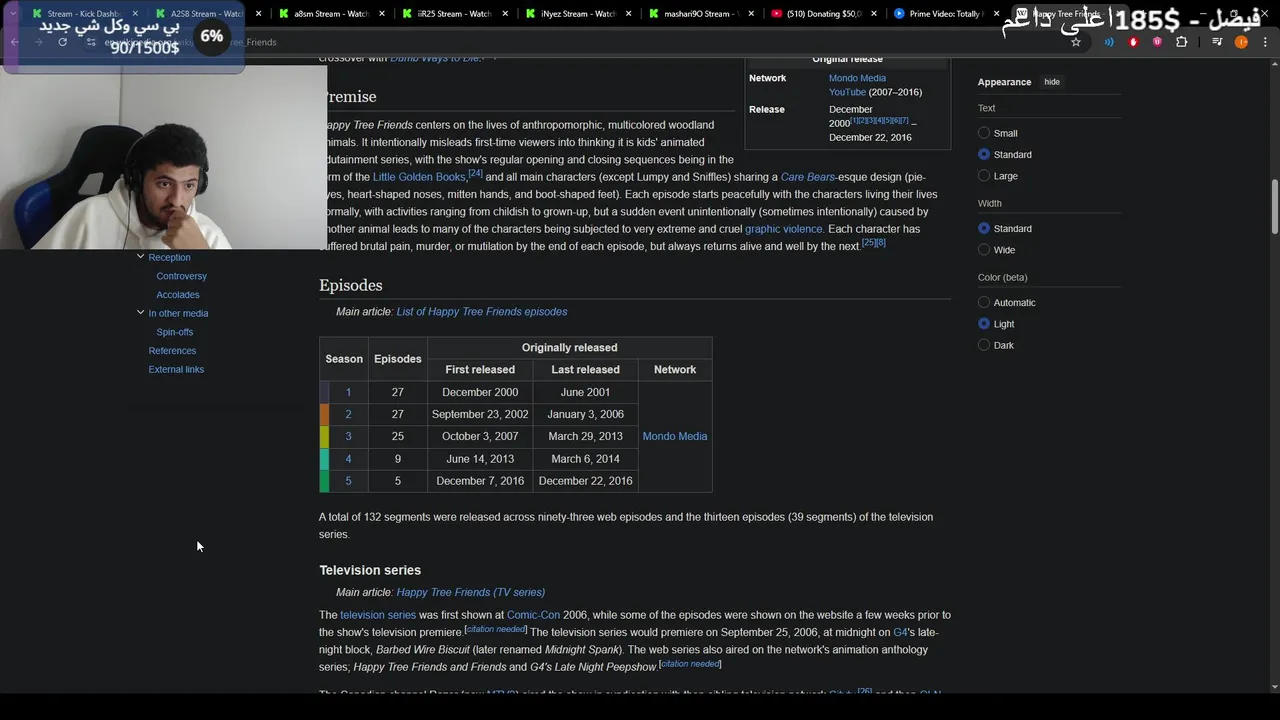Open the media controls music-note icon
The width and height of the screenshot is (1280, 720).
(1217, 42)
